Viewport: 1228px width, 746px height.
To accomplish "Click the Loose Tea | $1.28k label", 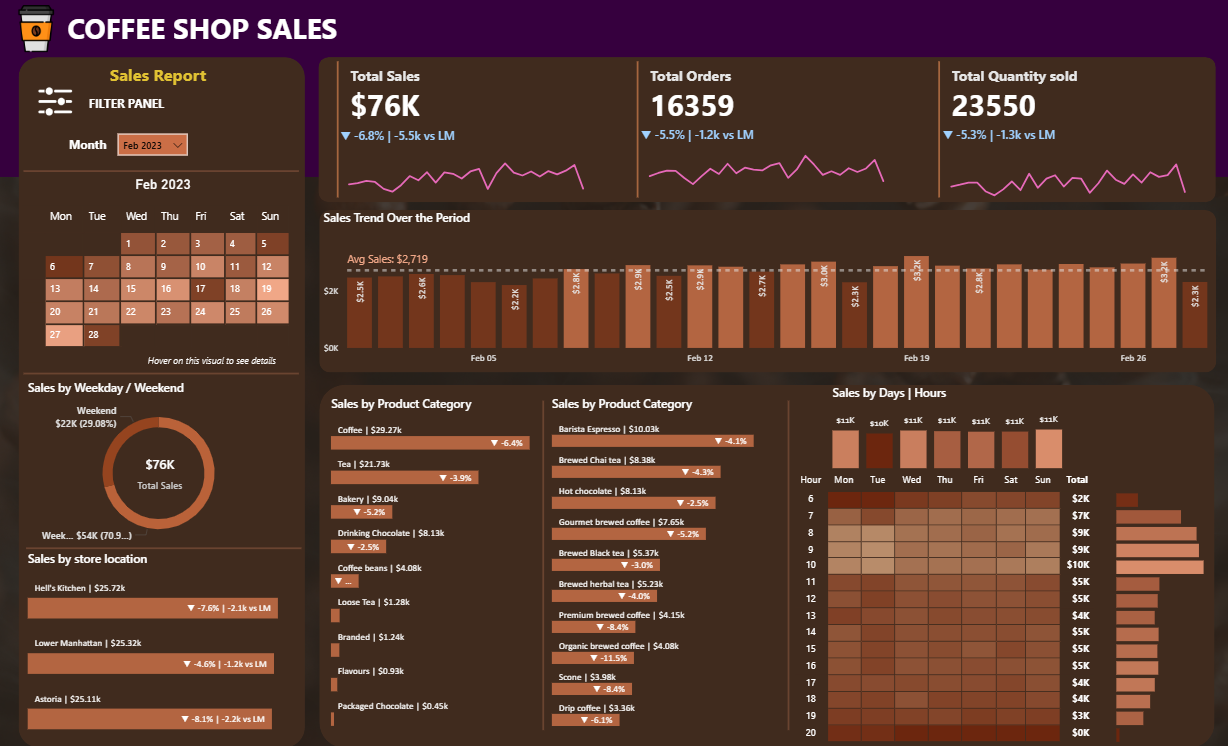I will [374, 602].
